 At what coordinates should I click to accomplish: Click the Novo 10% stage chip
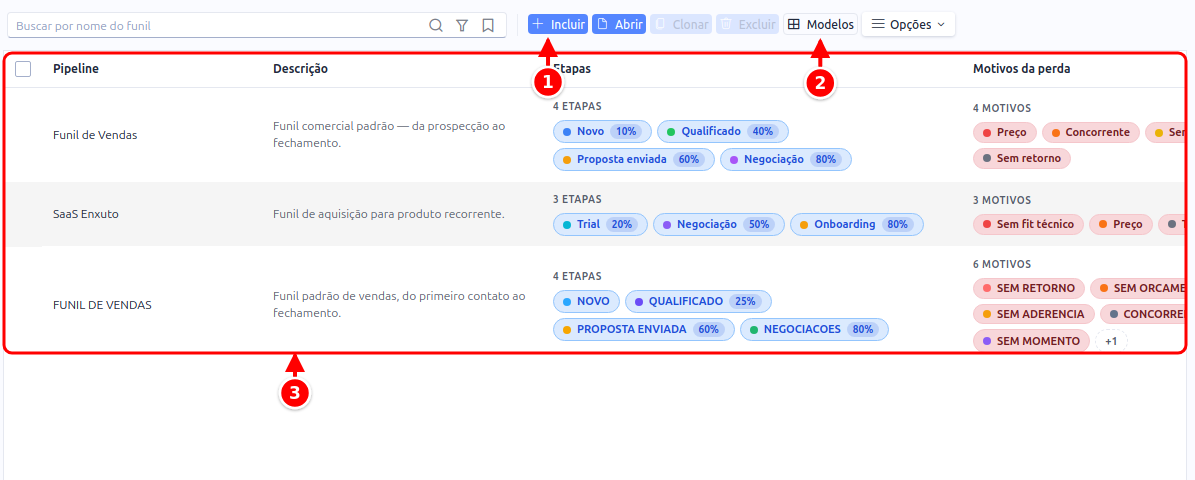(x=602, y=132)
